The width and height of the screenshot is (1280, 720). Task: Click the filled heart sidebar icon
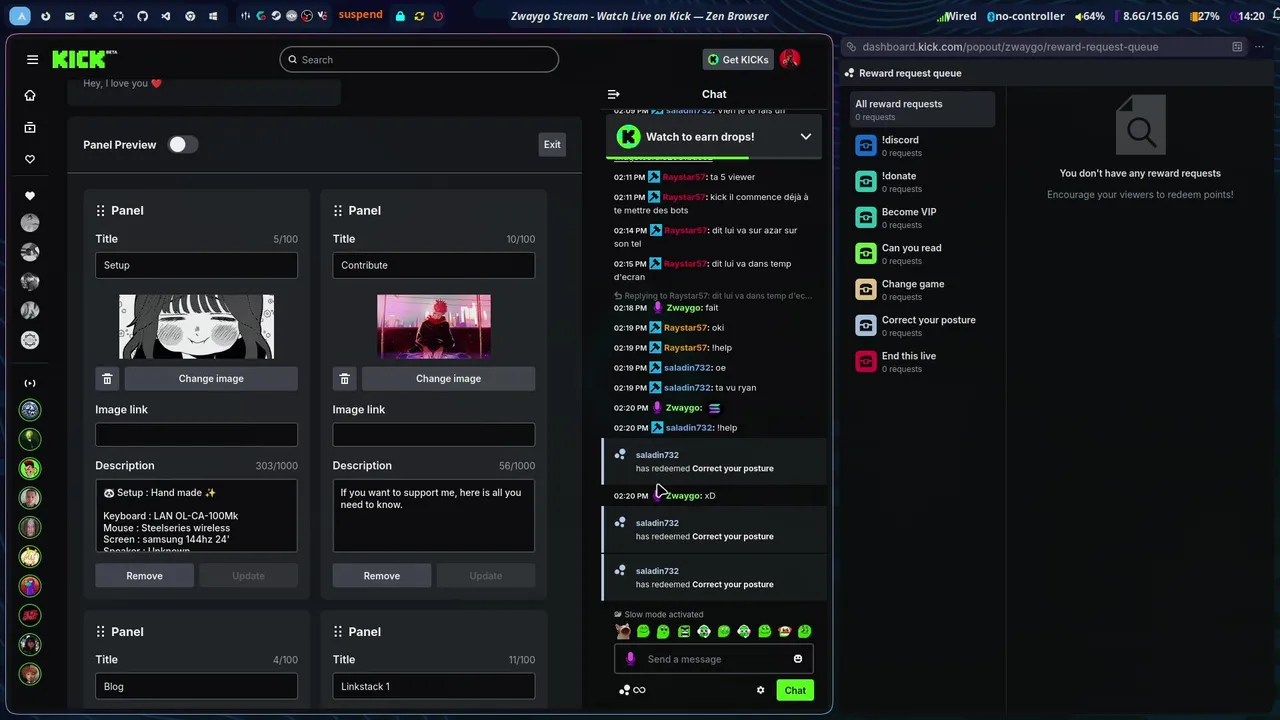coord(30,196)
